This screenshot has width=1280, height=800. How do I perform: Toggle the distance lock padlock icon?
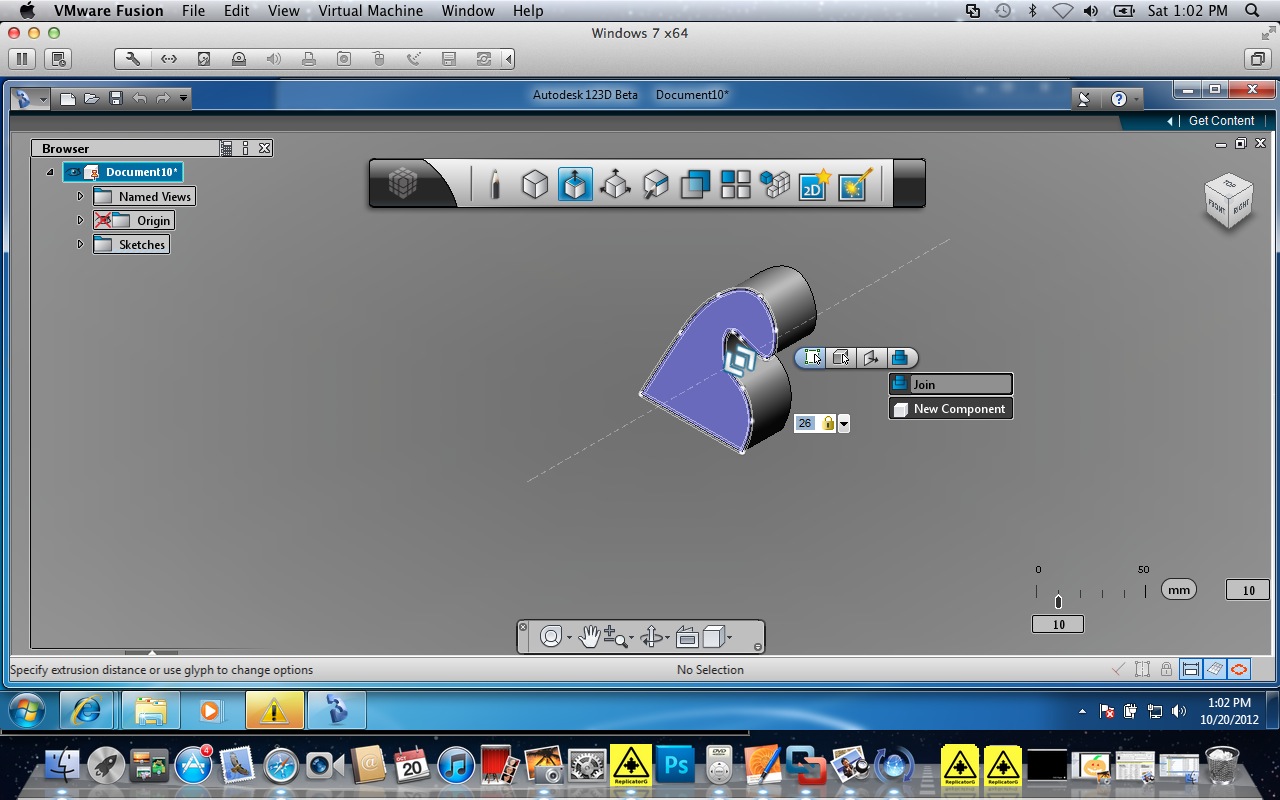(x=828, y=423)
